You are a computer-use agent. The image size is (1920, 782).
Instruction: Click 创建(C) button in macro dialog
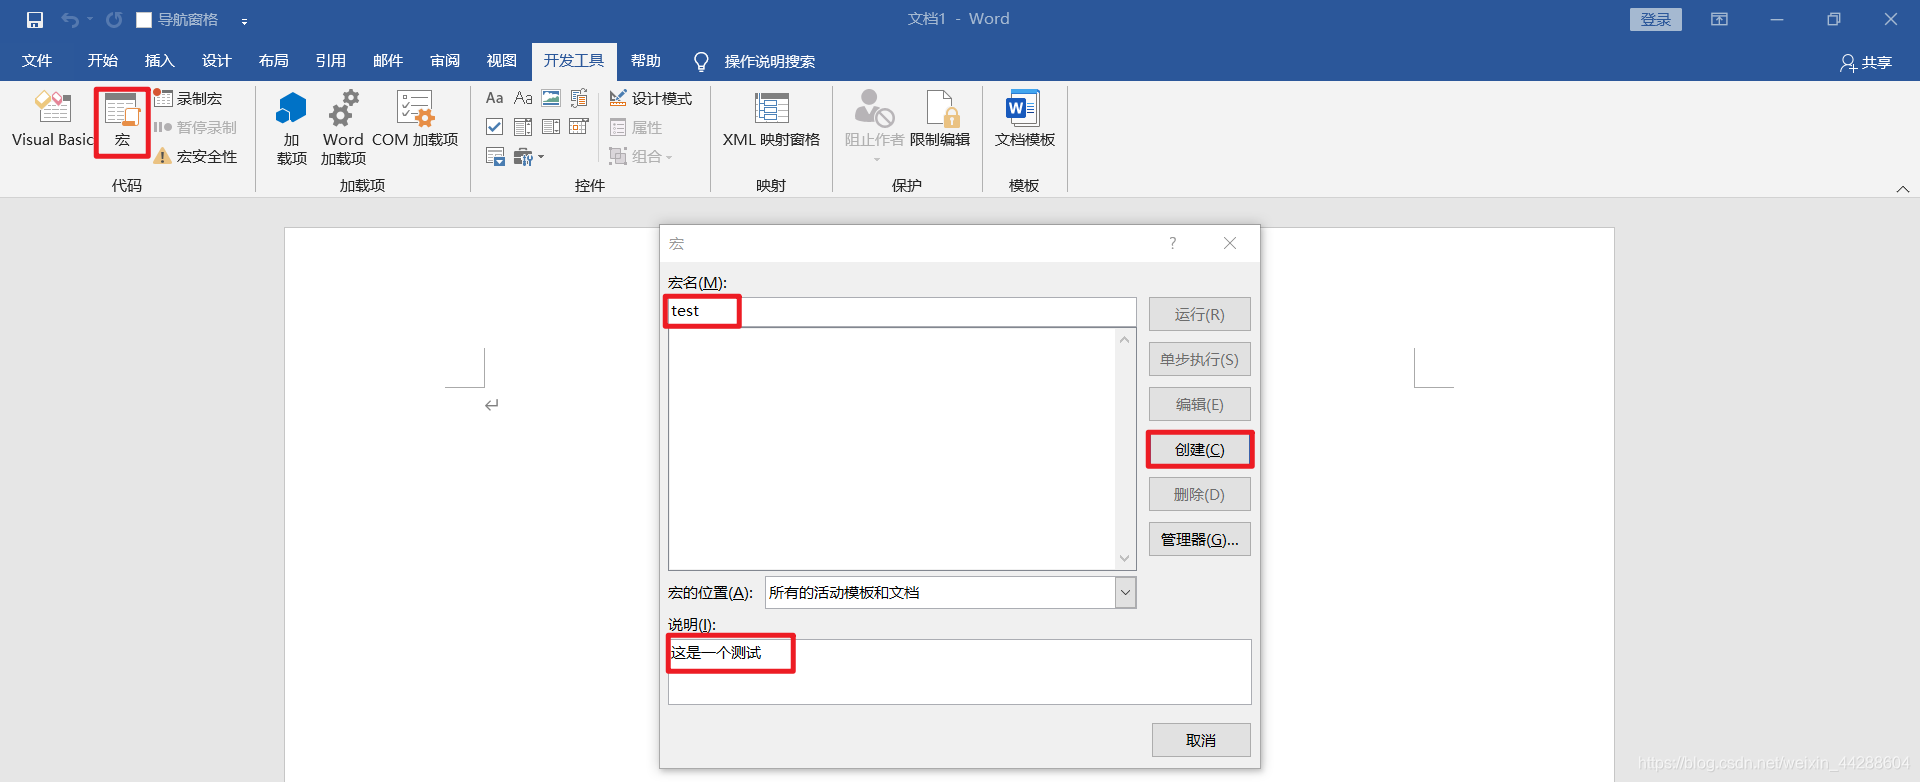1199,450
